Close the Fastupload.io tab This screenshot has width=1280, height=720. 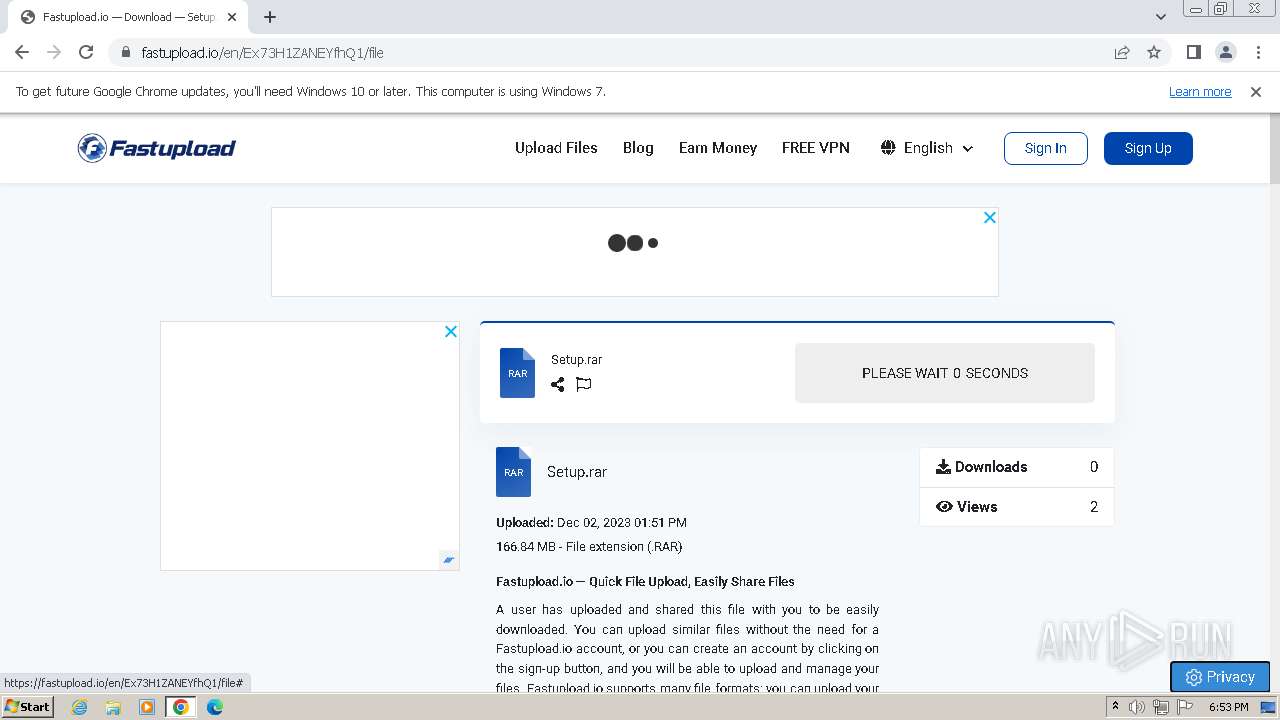pyautogui.click(x=232, y=17)
